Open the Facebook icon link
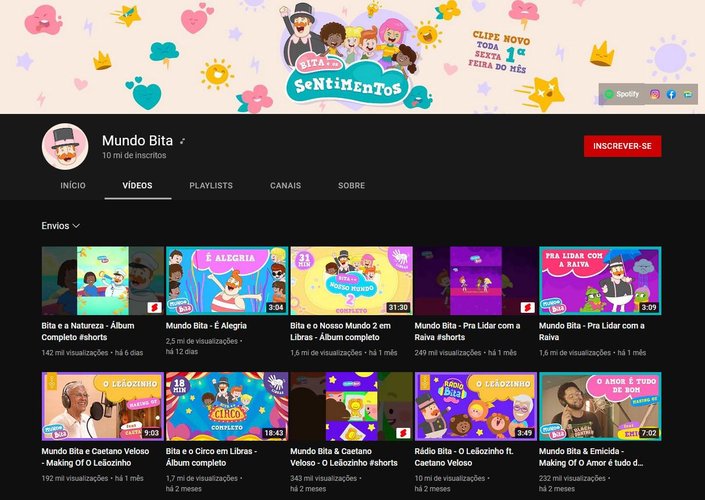Image resolution: width=705 pixels, height=500 pixels. [671, 94]
